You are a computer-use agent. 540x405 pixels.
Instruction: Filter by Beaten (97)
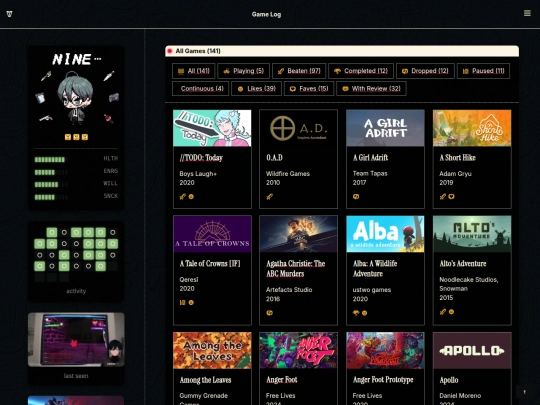click(x=299, y=71)
